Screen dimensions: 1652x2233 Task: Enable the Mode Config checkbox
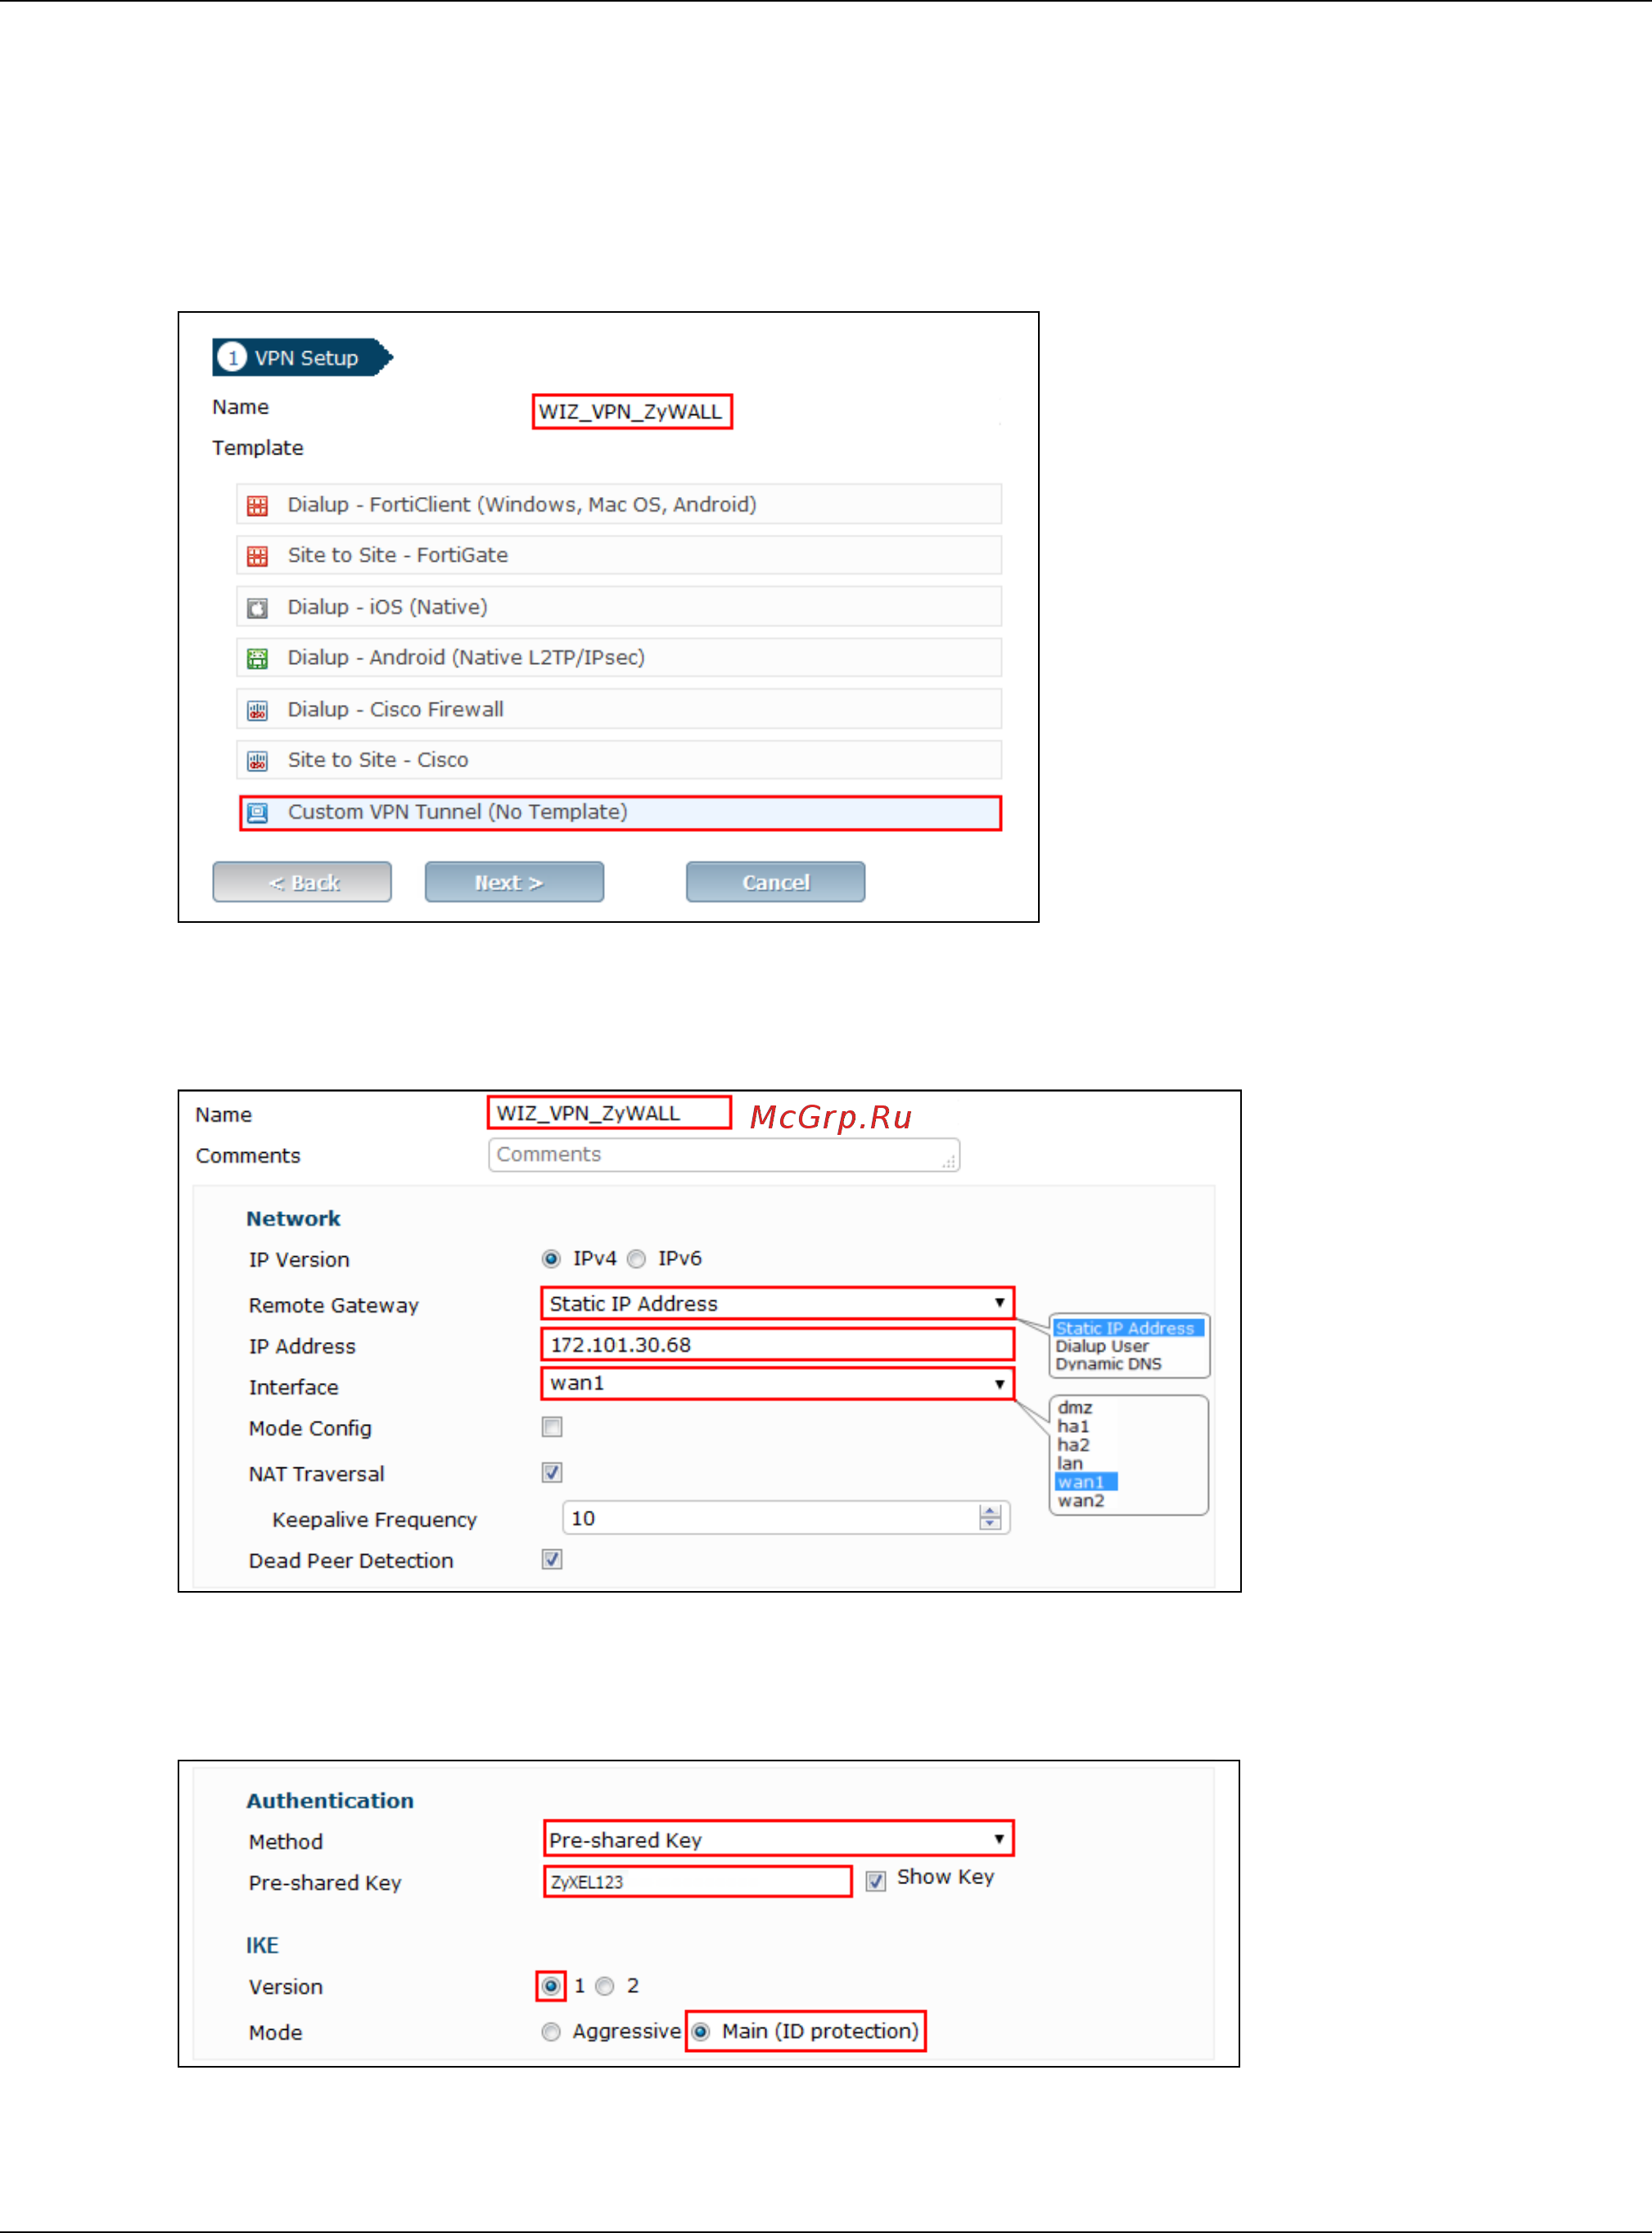(x=552, y=1427)
